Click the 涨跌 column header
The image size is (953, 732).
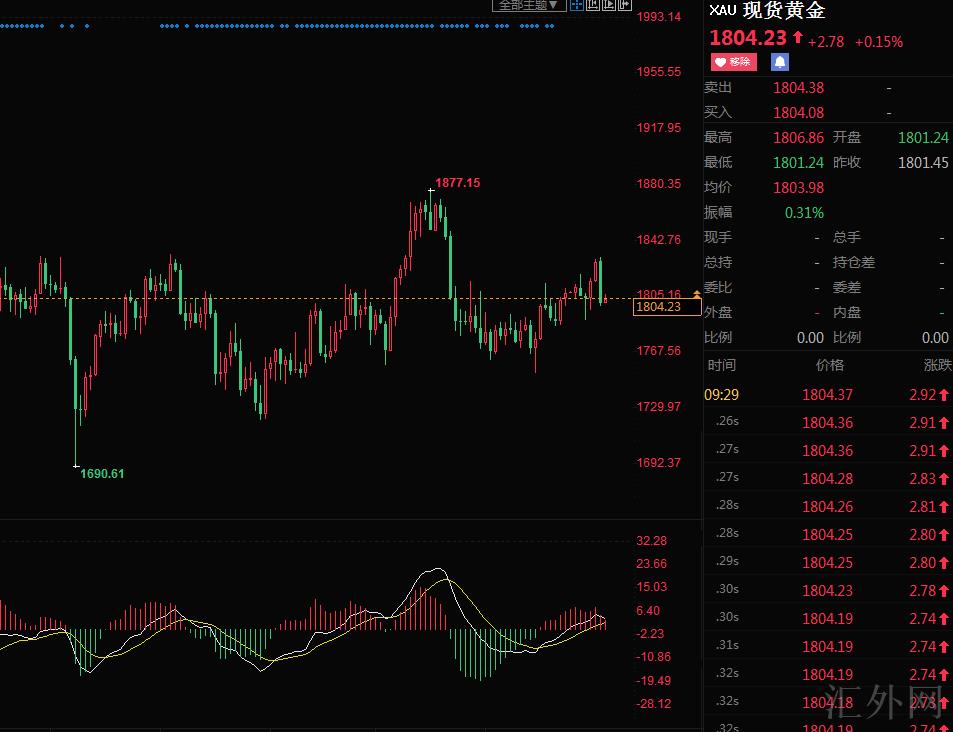(x=938, y=365)
